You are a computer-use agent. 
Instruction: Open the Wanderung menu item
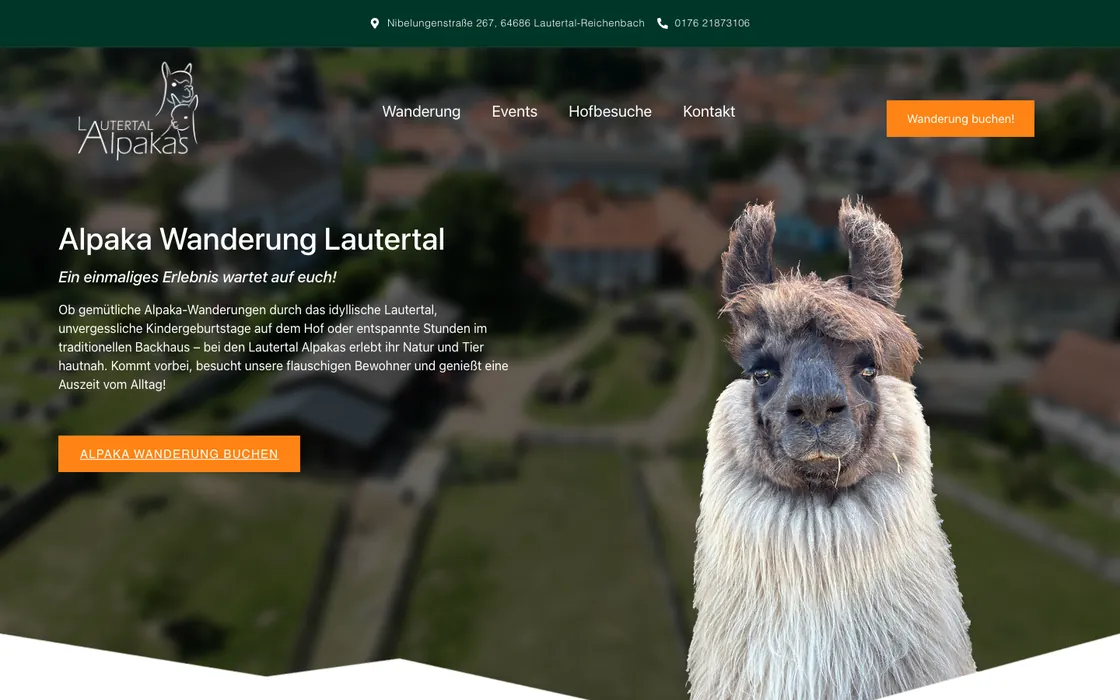click(x=421, y=111)
